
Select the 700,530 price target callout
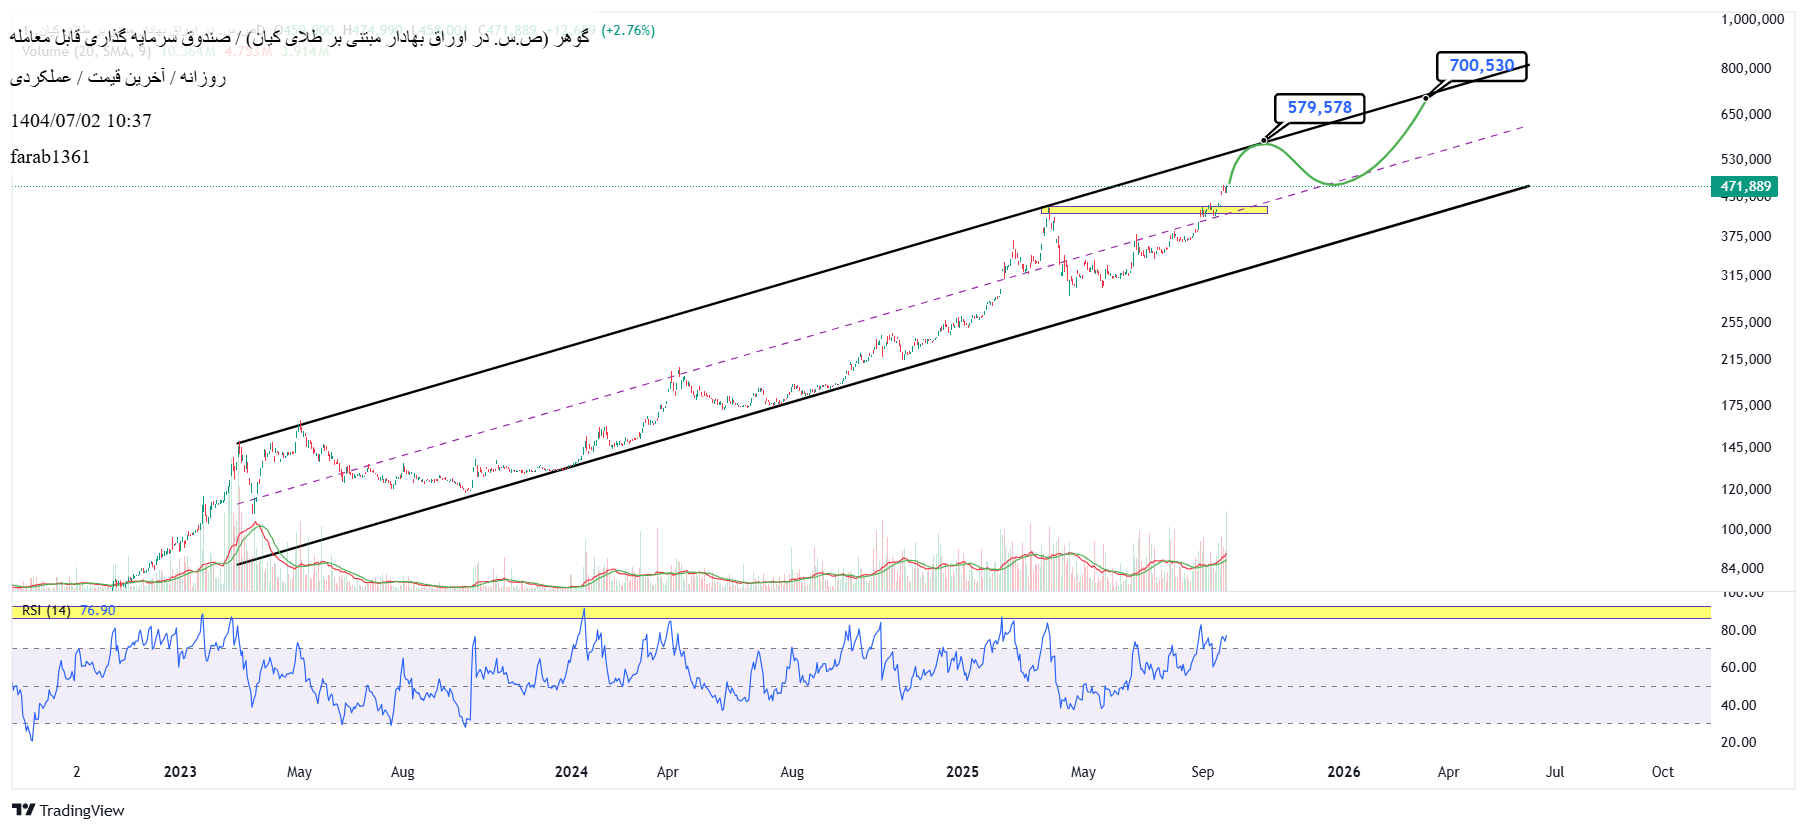(1481, 66)
